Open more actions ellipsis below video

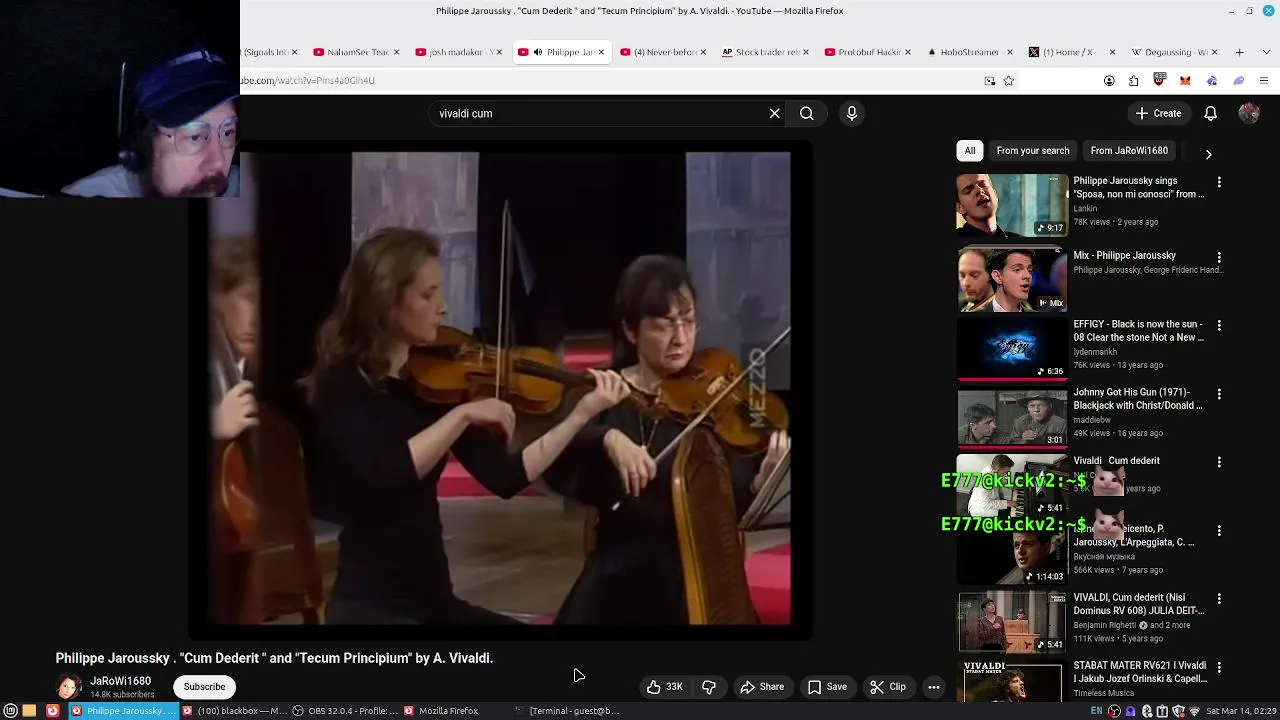coord(934,687)
